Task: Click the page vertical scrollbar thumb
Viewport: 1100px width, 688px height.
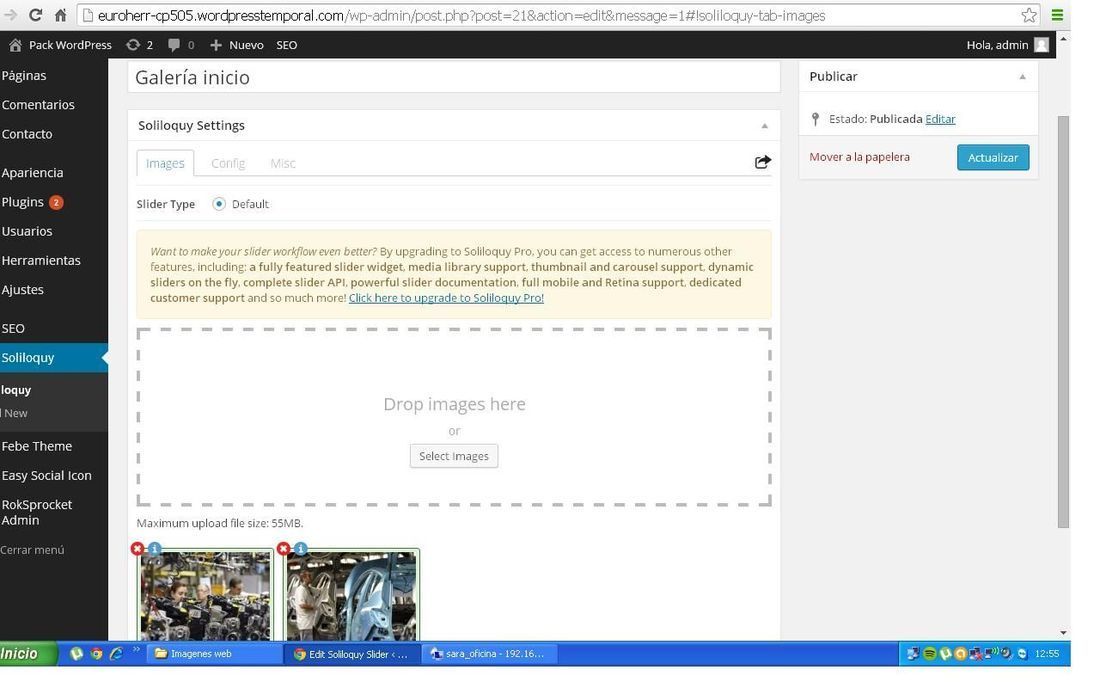Action: (1064, 322)
